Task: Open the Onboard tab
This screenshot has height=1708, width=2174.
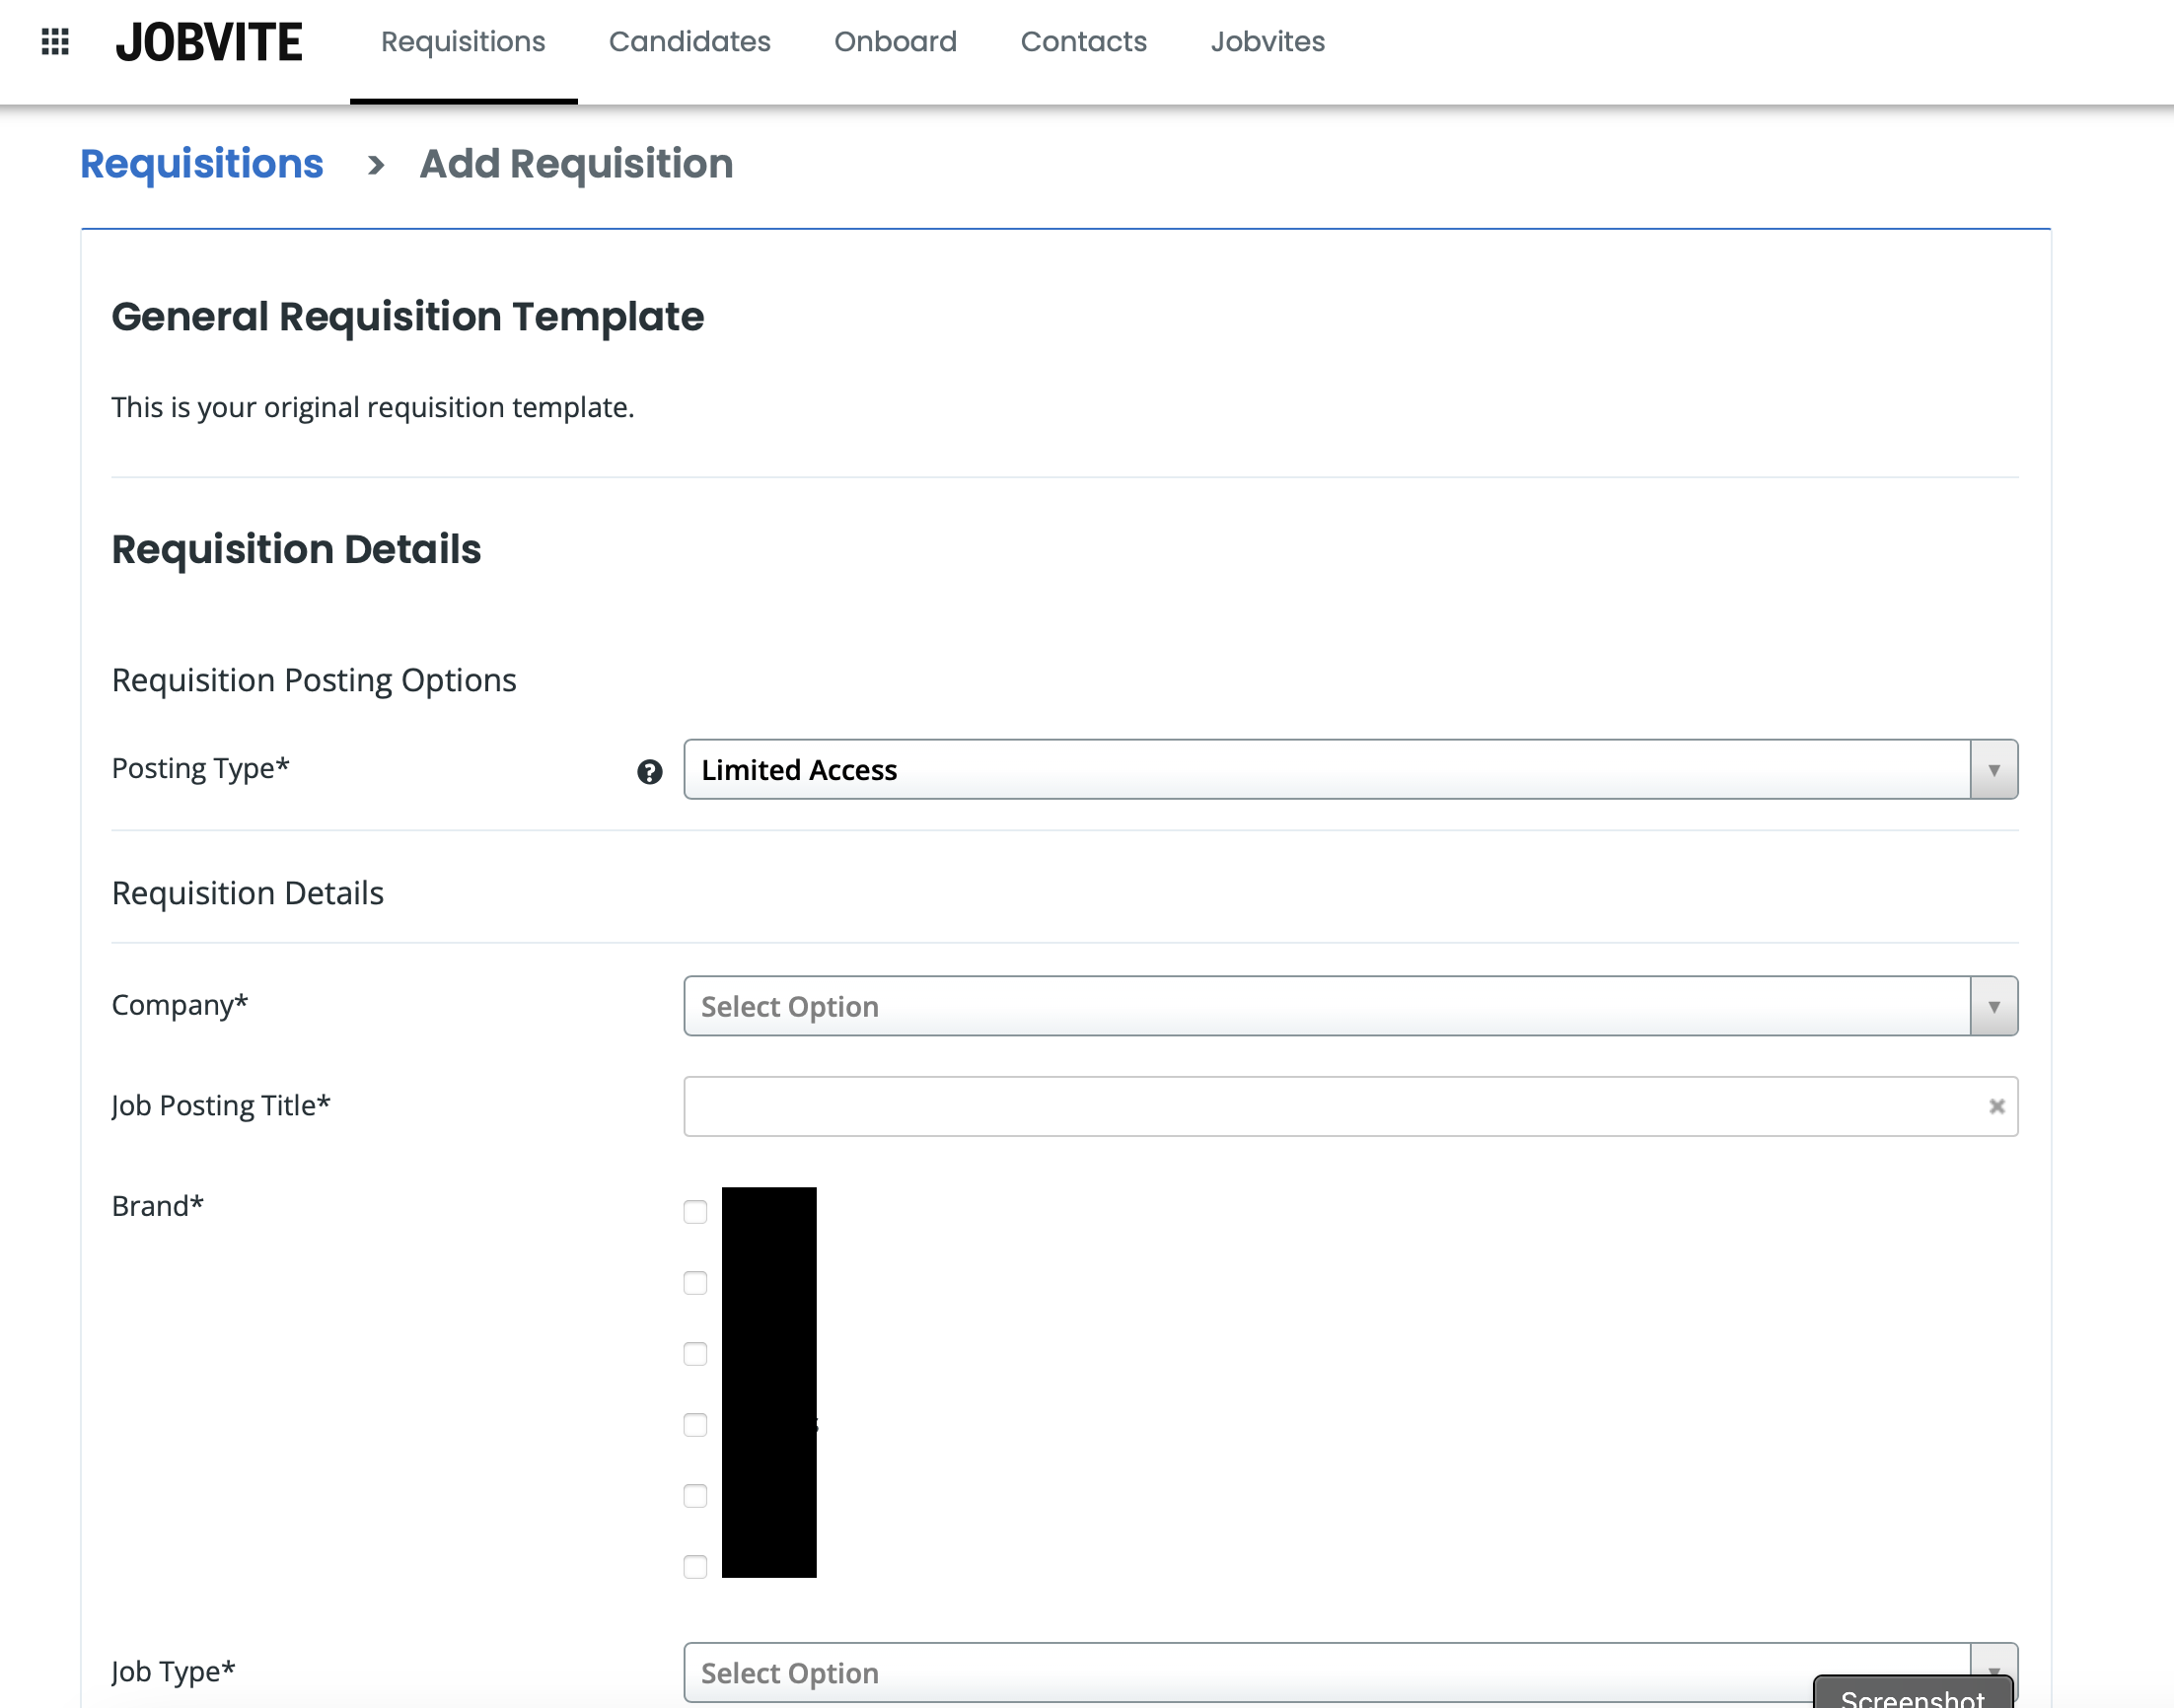Action: [895, 42]
